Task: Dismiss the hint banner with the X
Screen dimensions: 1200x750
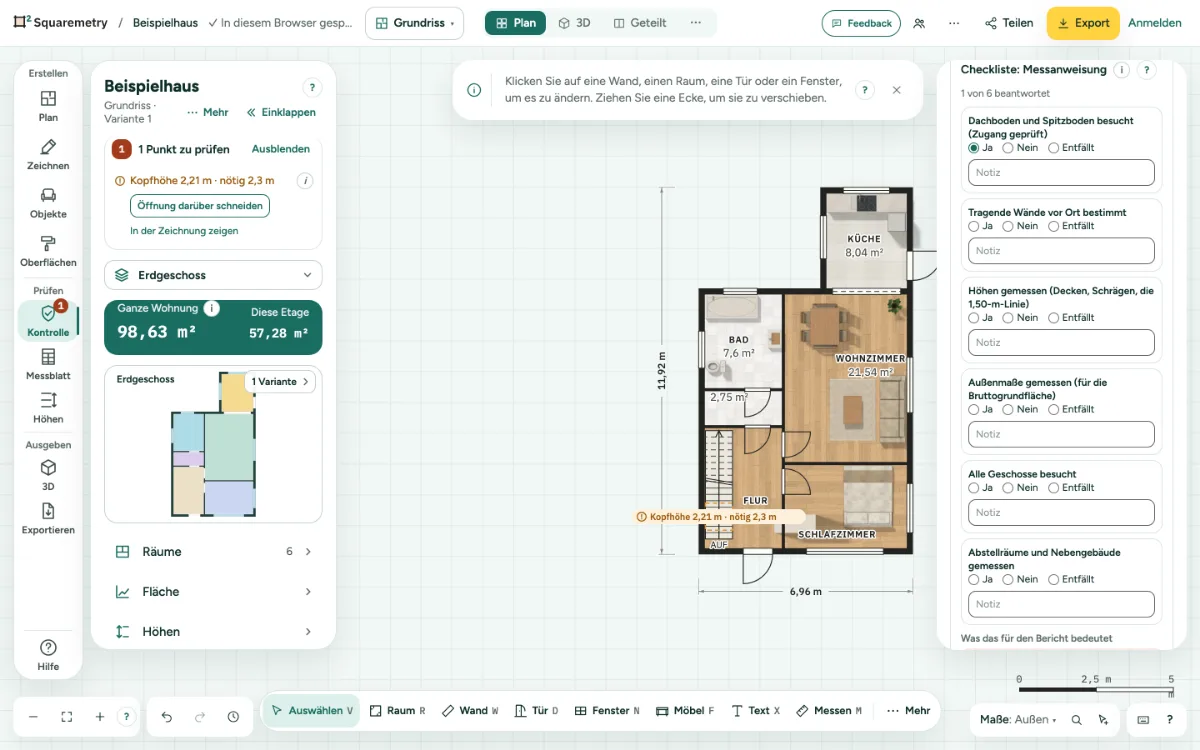Action: coord(897,90)
